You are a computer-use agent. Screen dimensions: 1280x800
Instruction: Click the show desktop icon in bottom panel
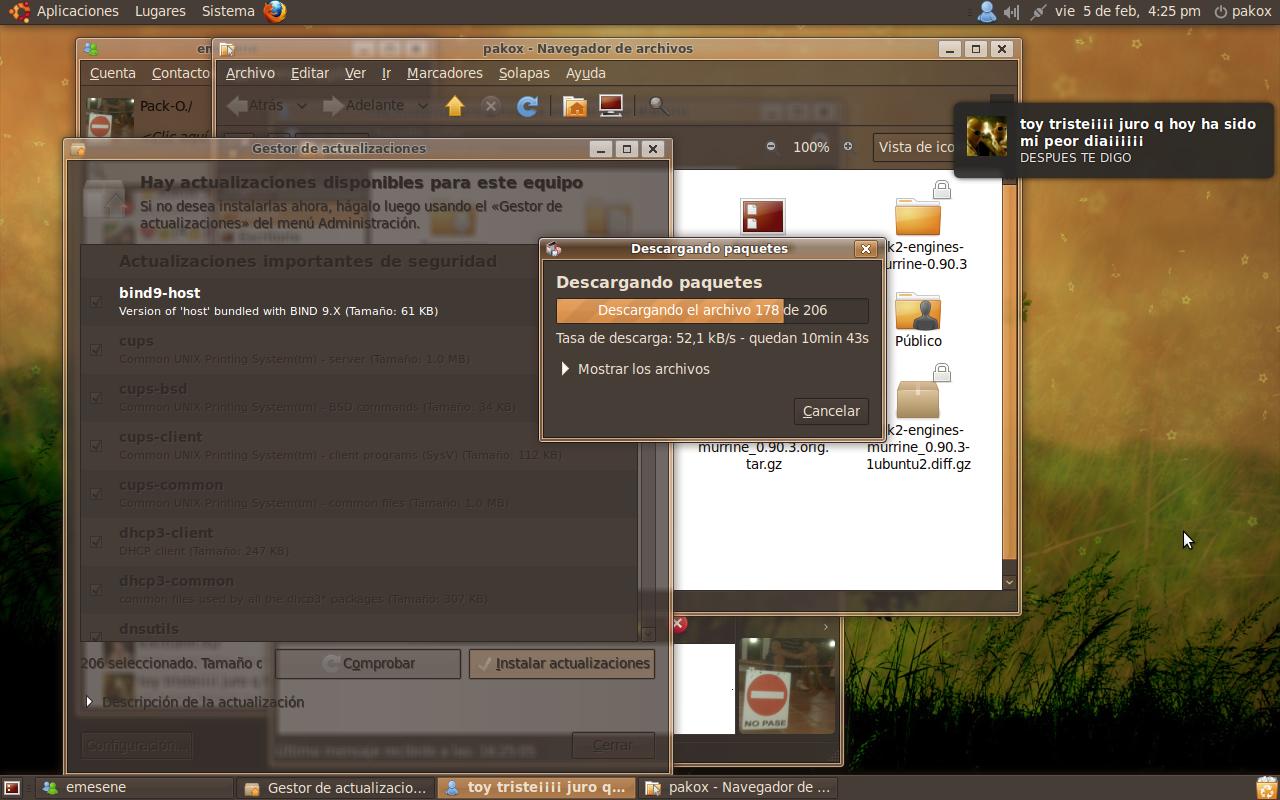point(12,788)
